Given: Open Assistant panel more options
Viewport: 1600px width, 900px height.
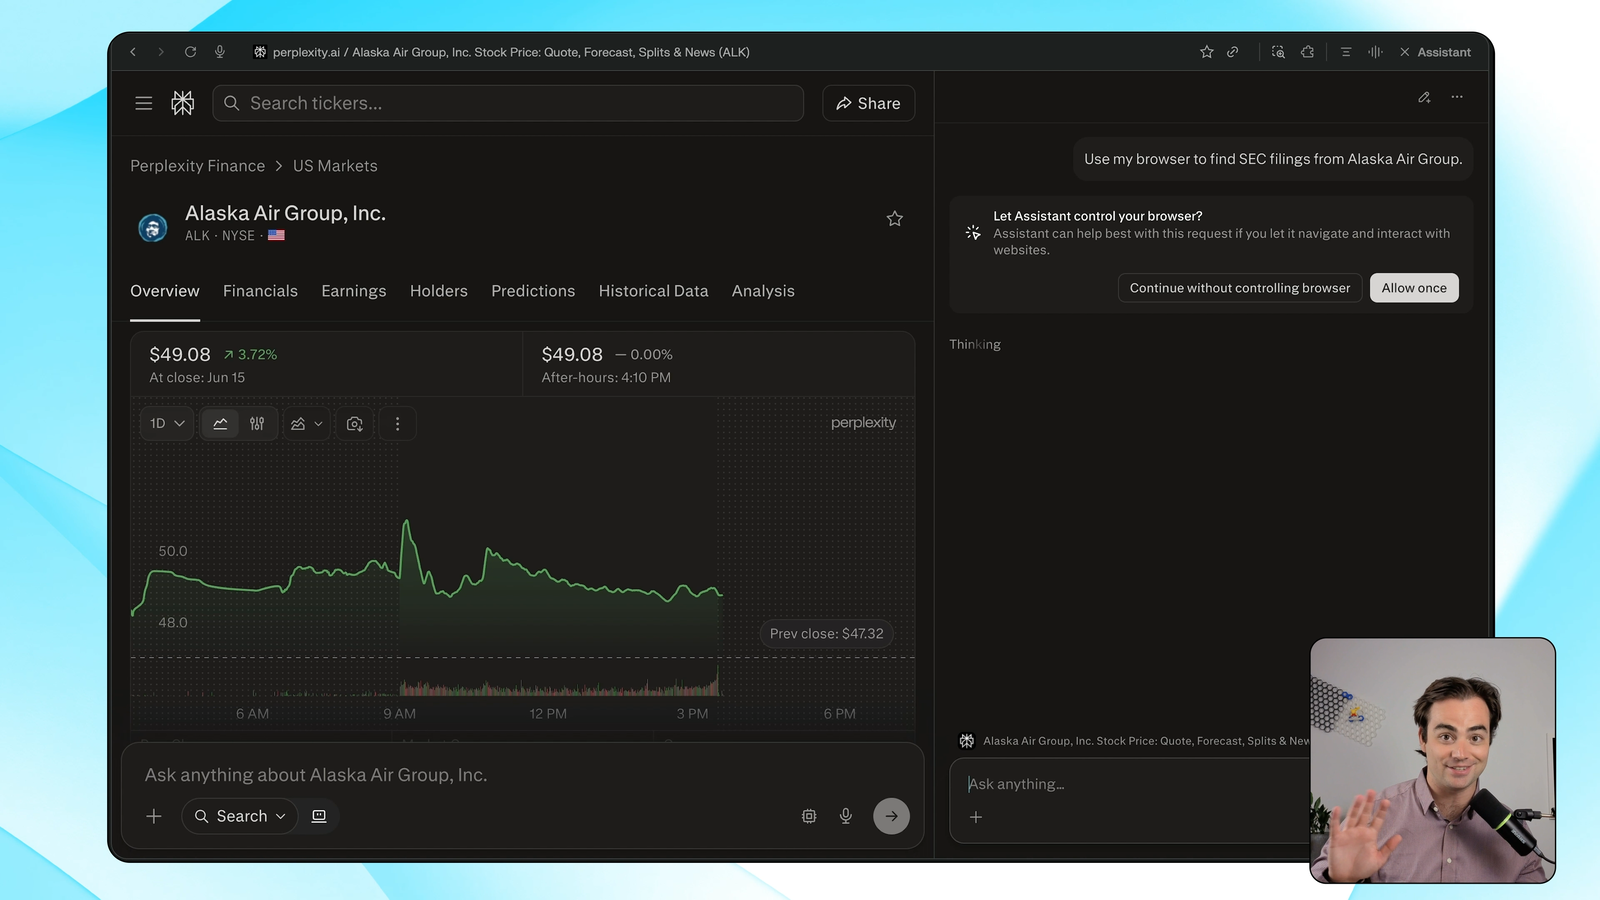Looking at the screenshot, I should [1457, 97].
